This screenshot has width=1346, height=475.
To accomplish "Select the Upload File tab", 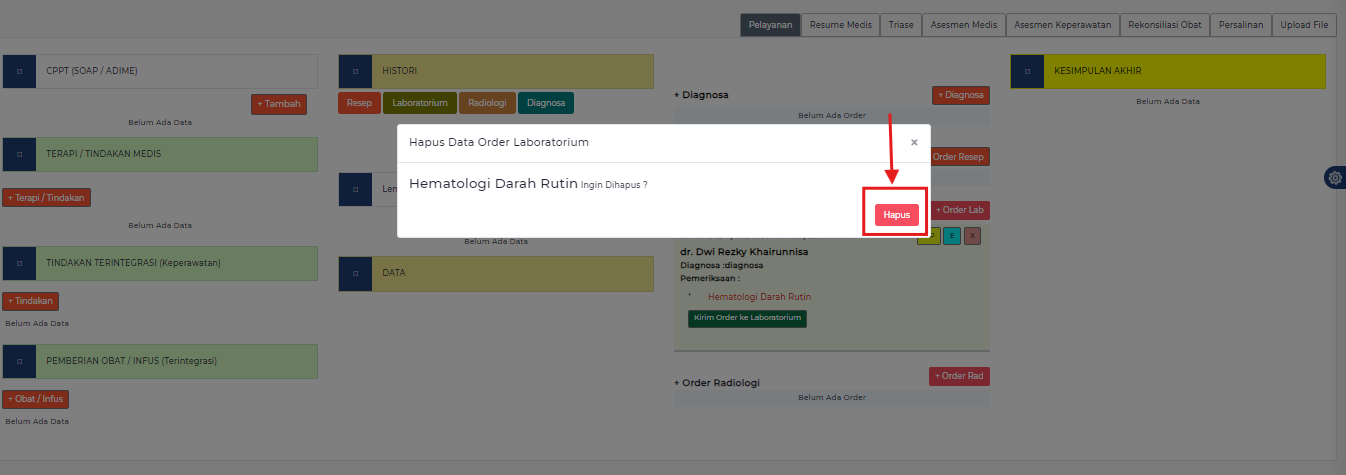I will [1304, 25].
